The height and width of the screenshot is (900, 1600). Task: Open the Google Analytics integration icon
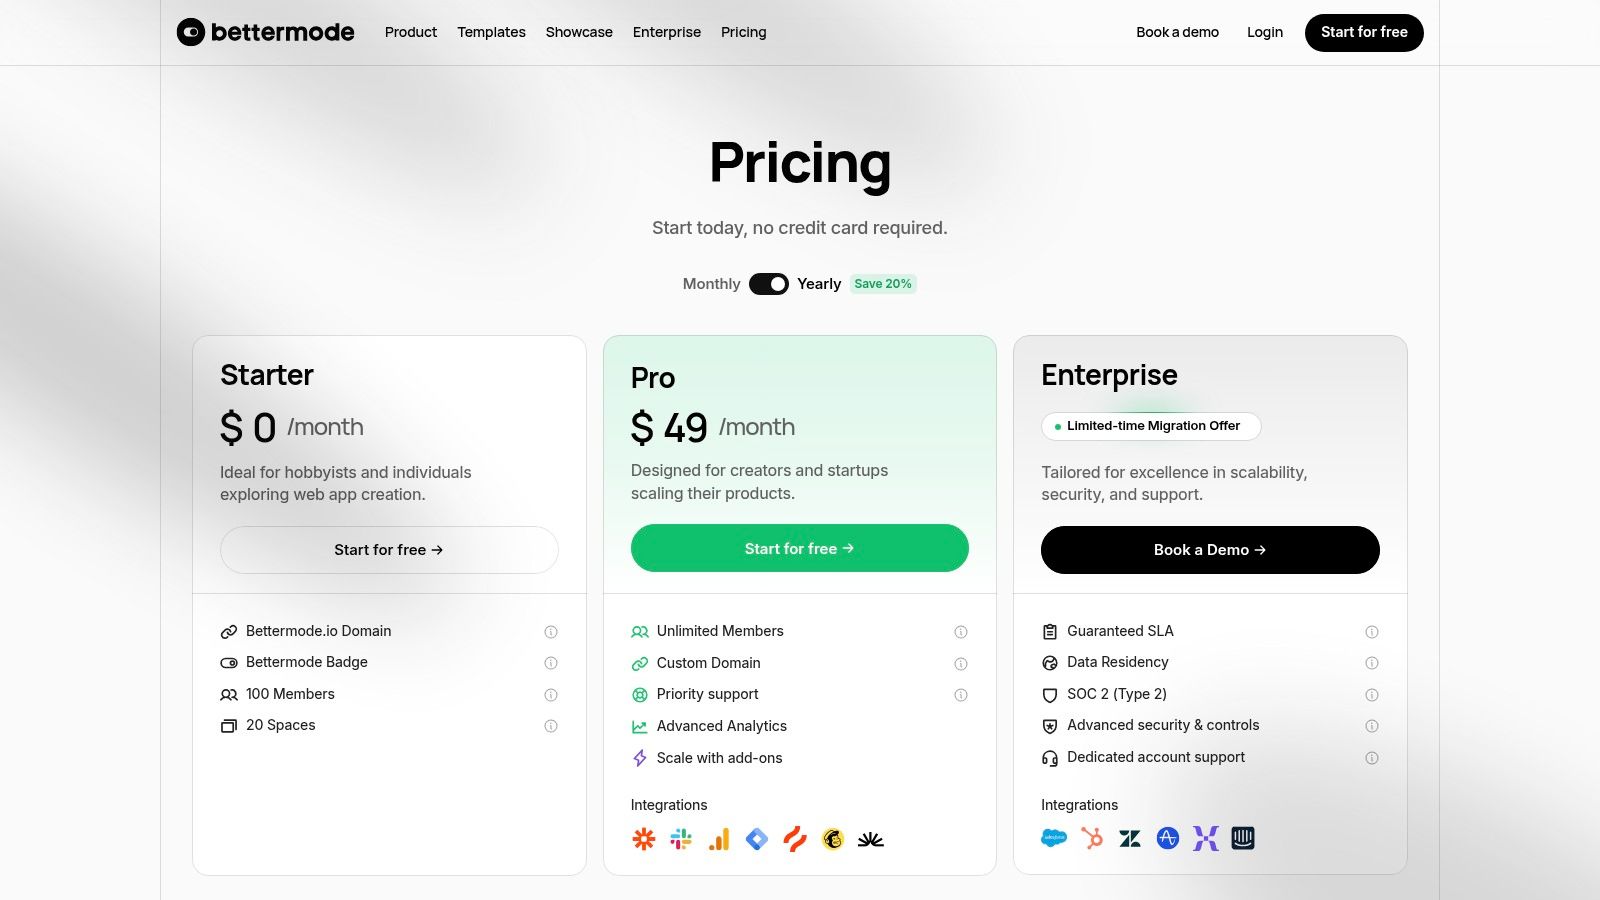719,838
